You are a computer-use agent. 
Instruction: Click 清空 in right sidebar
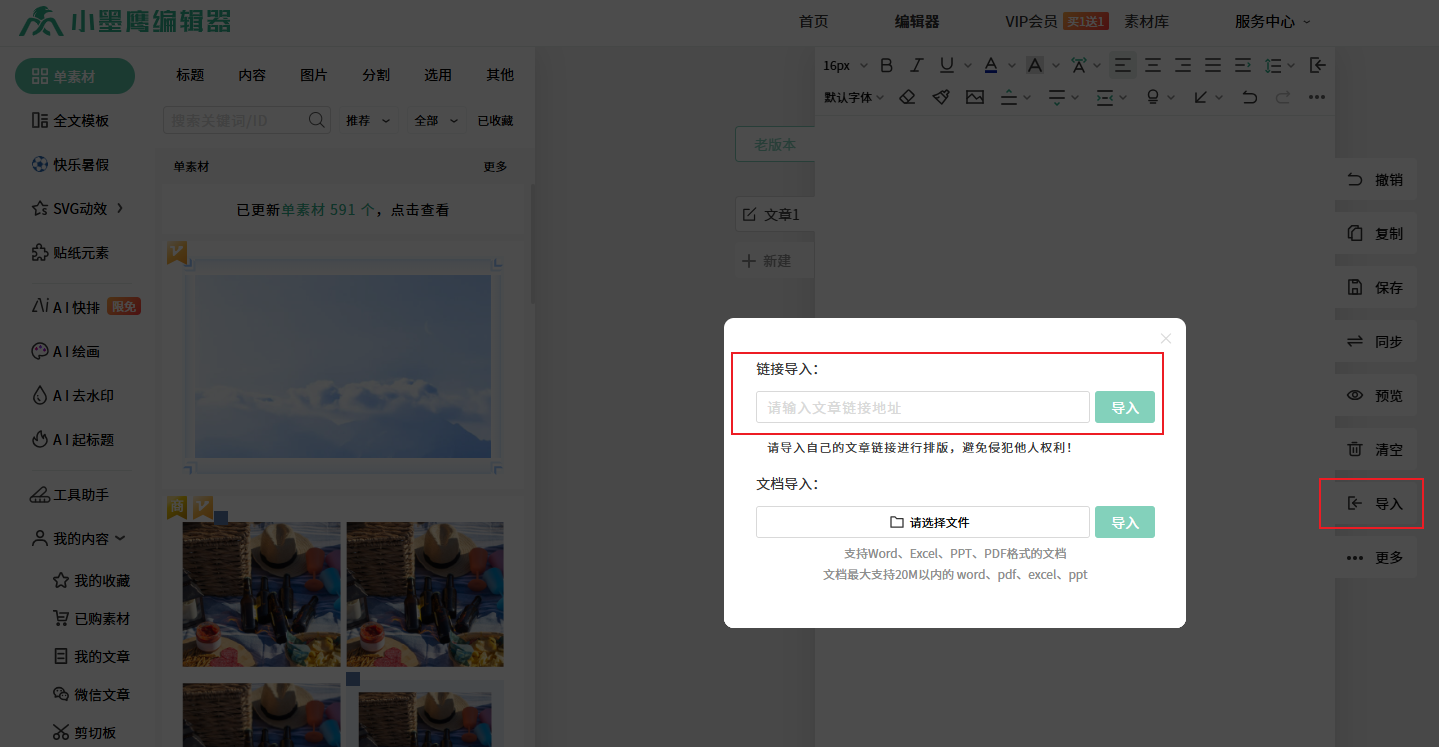pos(1376,449)
